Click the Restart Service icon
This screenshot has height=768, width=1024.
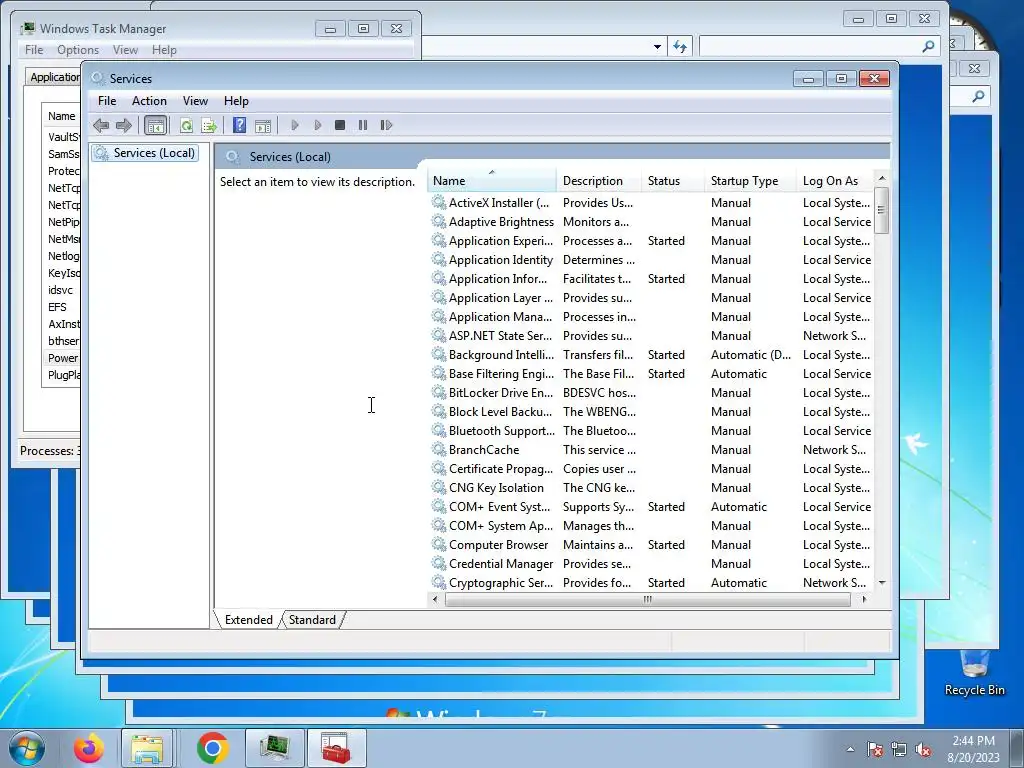click(x=386, y=125)
